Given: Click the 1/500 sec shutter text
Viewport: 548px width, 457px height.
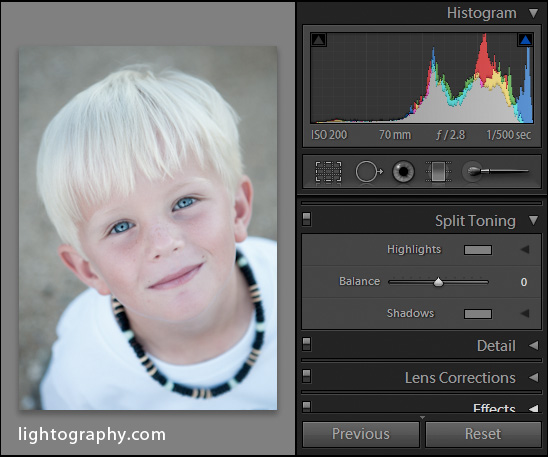Looking at the screenshot, I should click(509, 135).
